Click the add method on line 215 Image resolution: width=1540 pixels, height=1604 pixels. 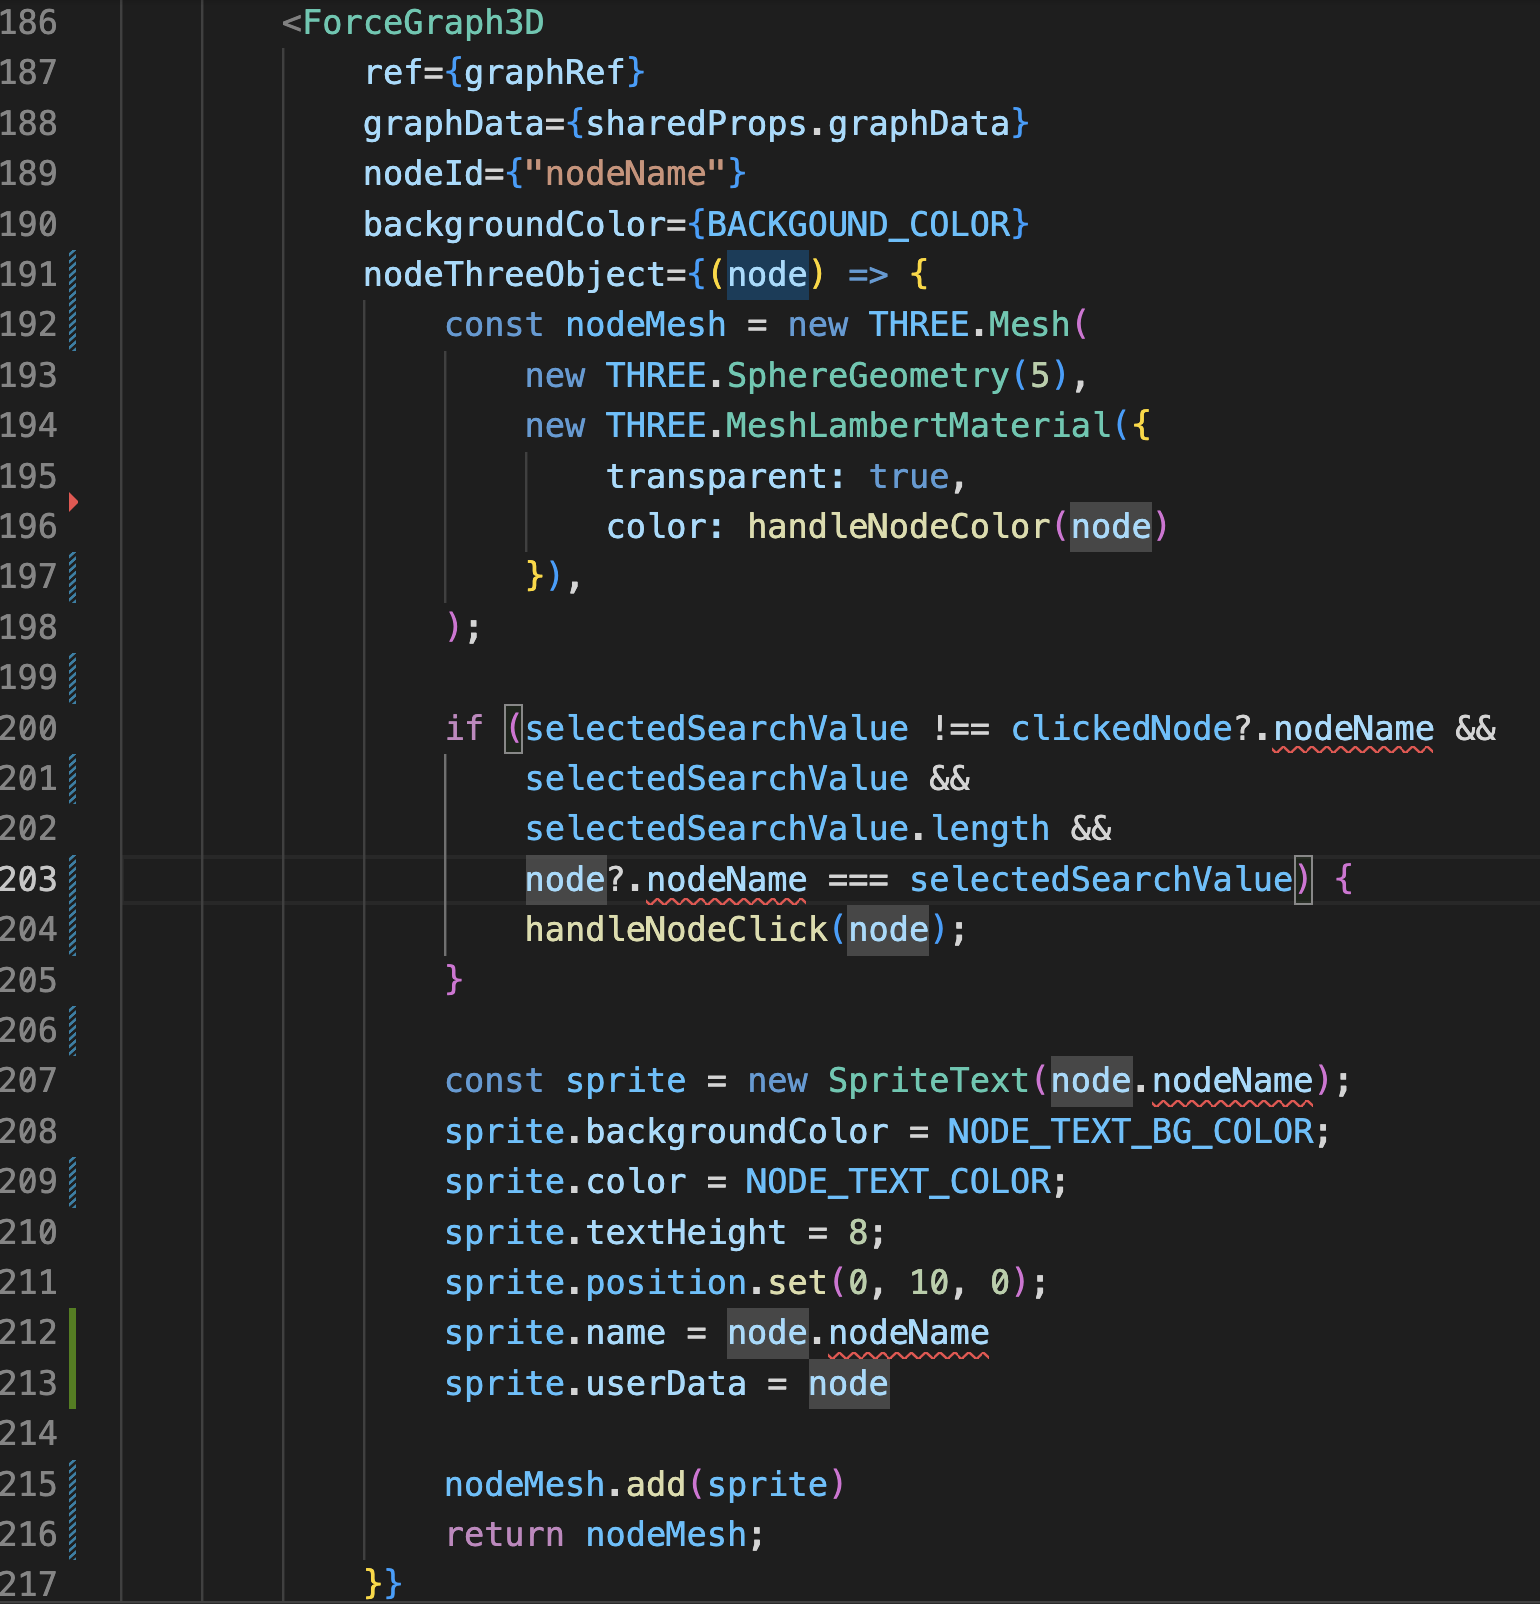pos(656,1484)
